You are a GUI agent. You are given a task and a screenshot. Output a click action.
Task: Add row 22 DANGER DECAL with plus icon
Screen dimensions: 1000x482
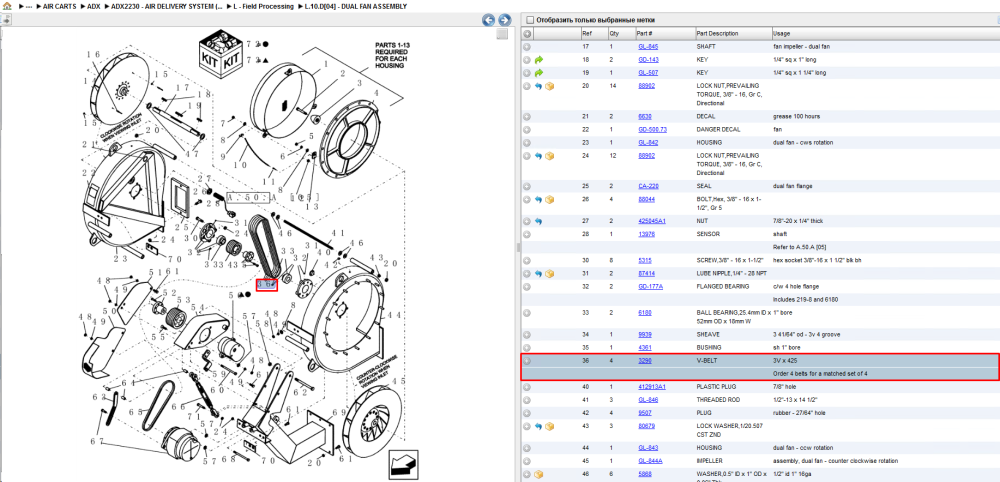tap(527, 129)
